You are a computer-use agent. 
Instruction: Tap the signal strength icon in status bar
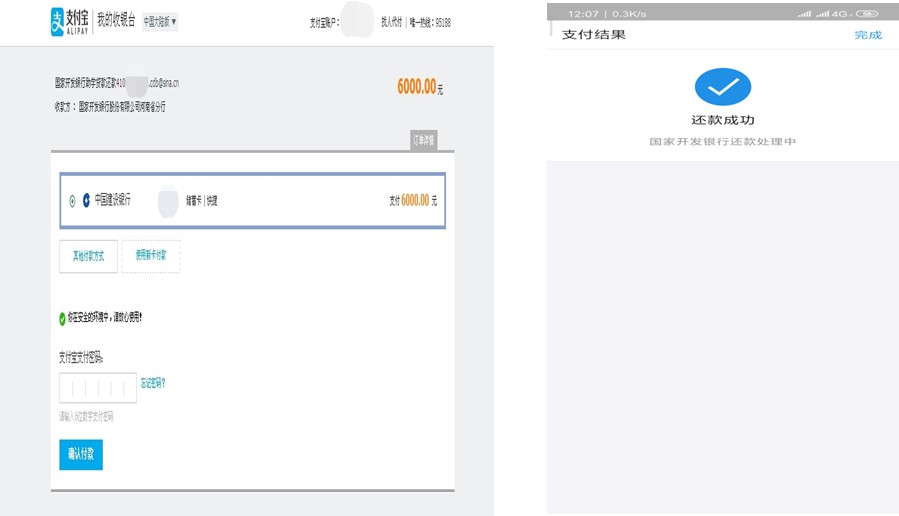click(x=805, y=13)
